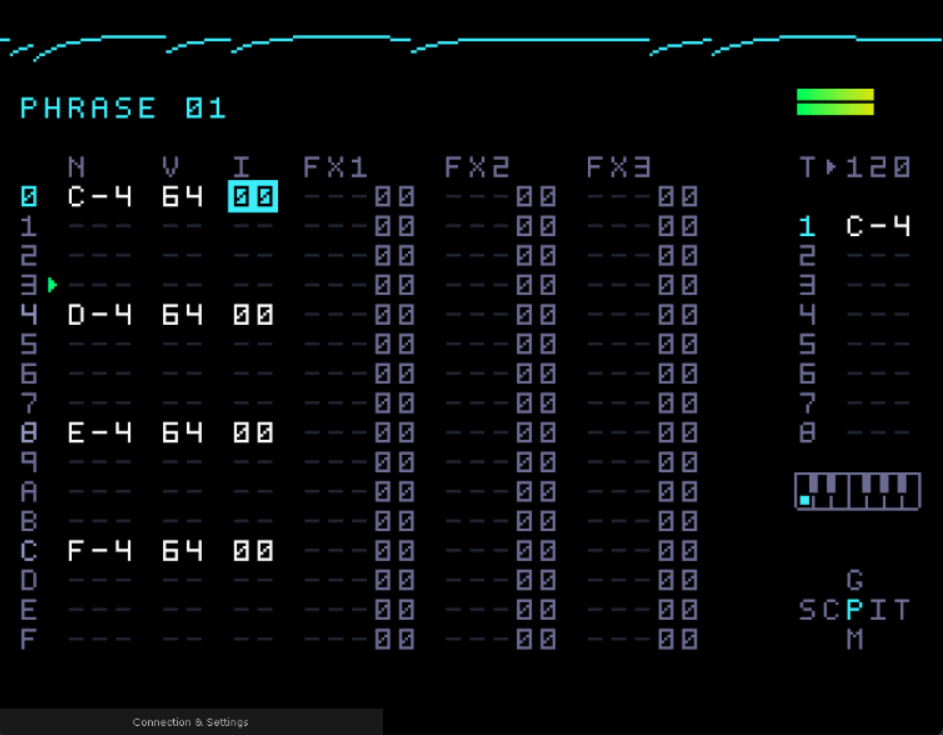The width and height of the screenshot is (943, 735).
Task: Select highlighted instrument cell 00 in row 0
Action: 252,197
